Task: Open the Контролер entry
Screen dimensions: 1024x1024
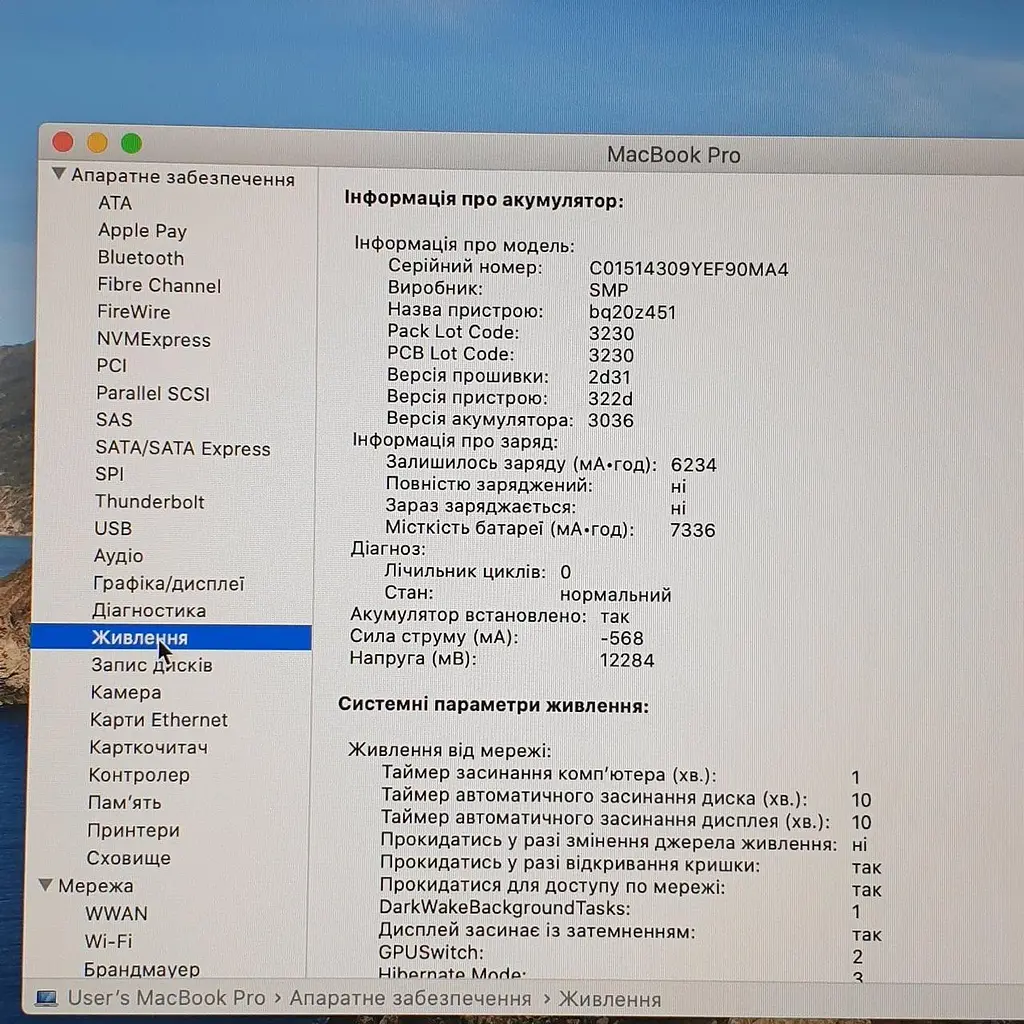Action: 139,775
